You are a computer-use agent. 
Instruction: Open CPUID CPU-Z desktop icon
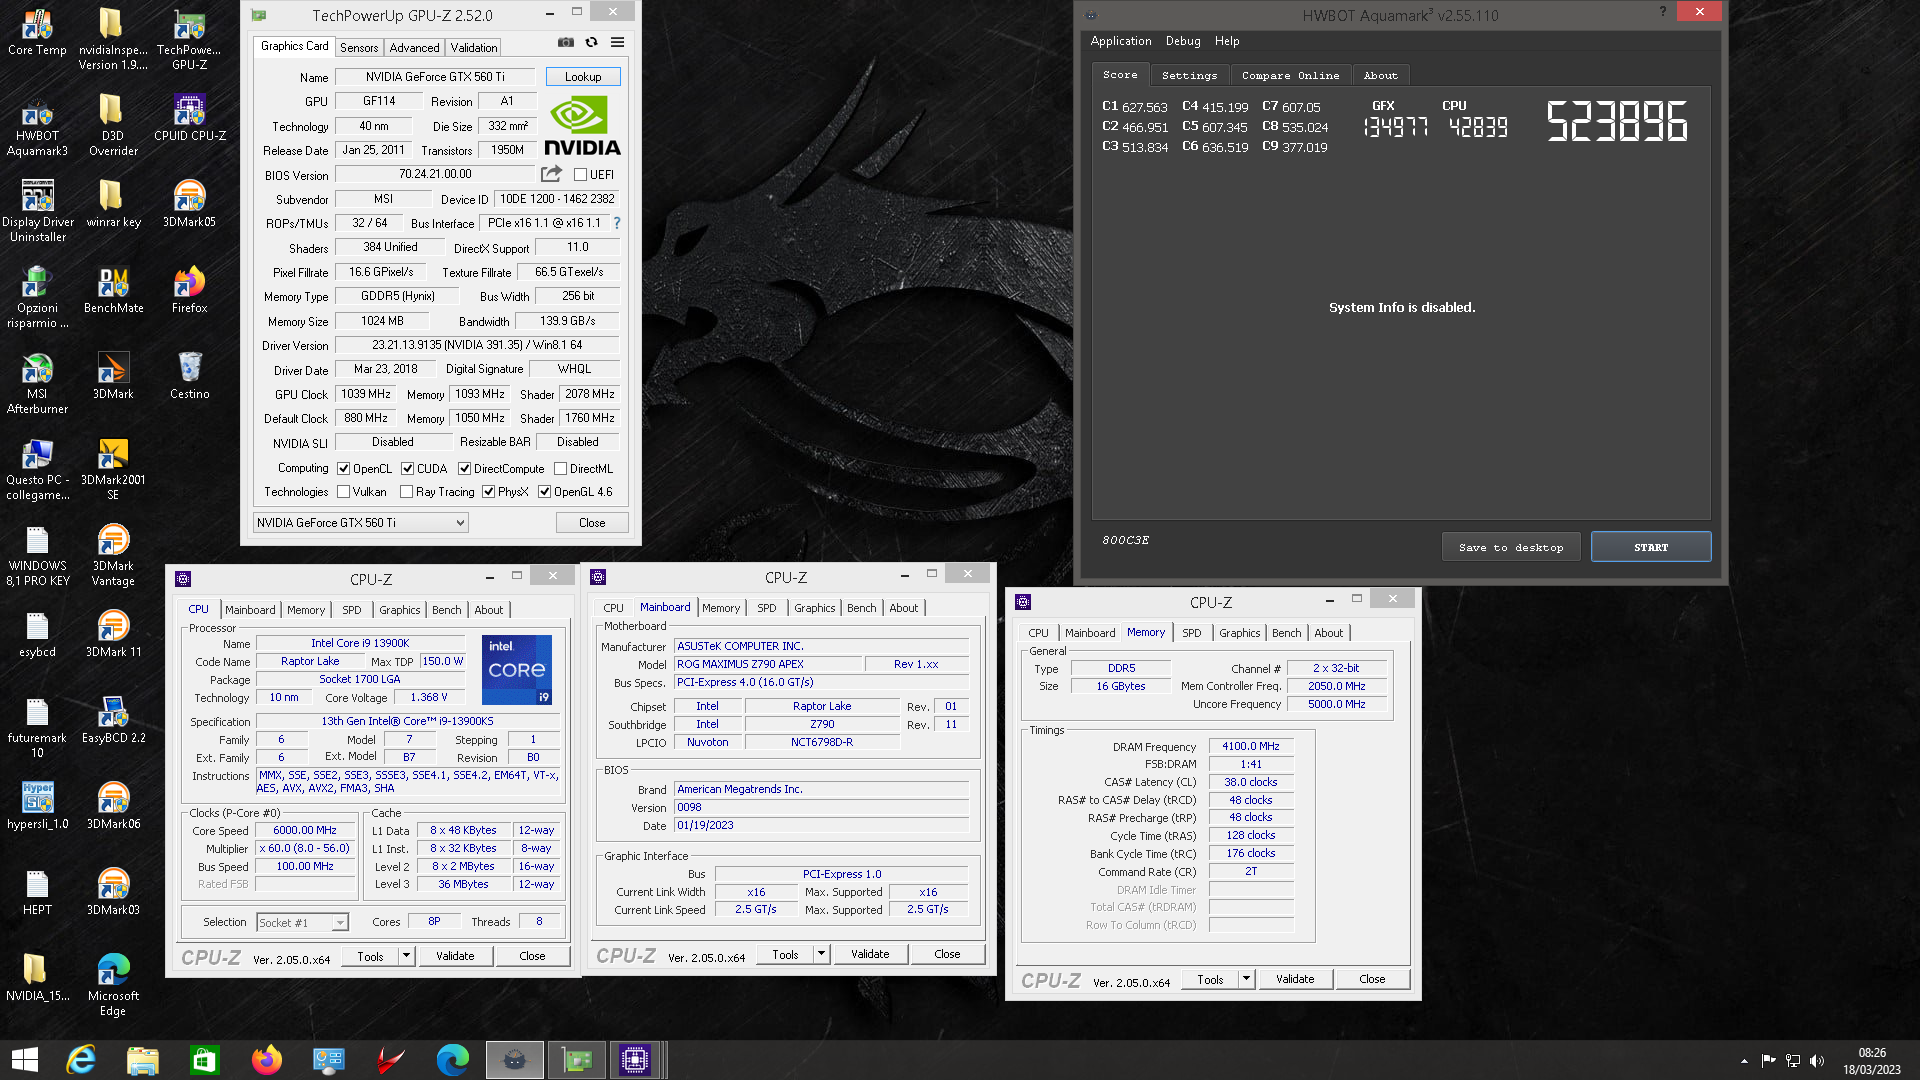(189, 118)
